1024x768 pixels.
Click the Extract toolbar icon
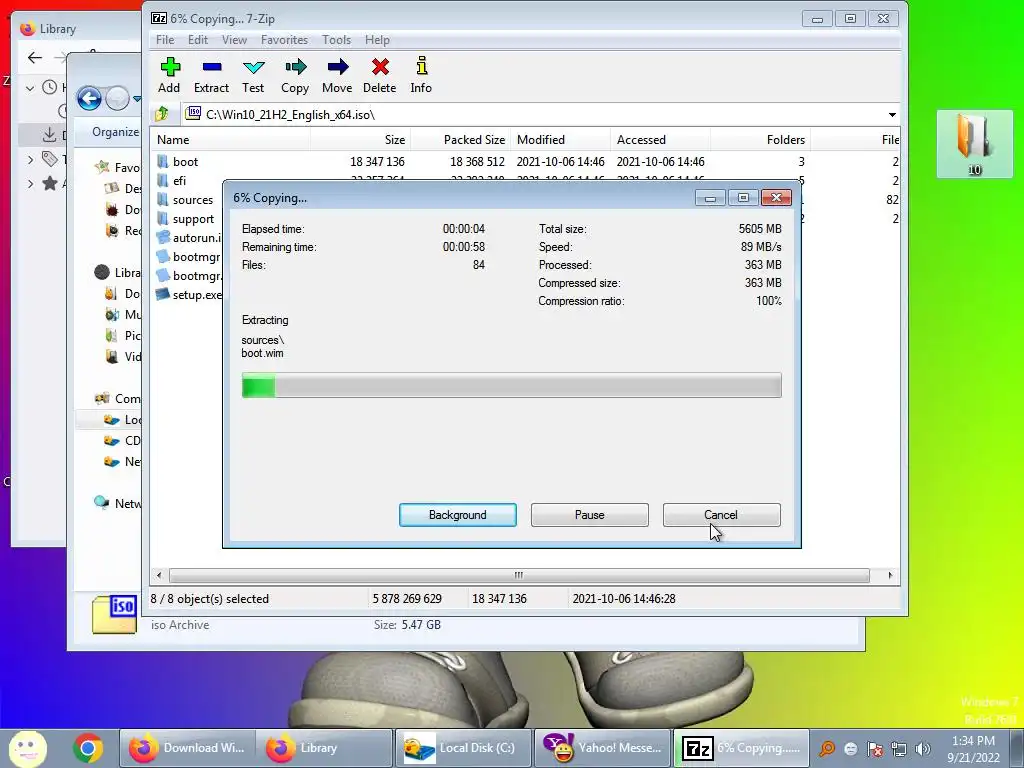[x=212, y=67]
